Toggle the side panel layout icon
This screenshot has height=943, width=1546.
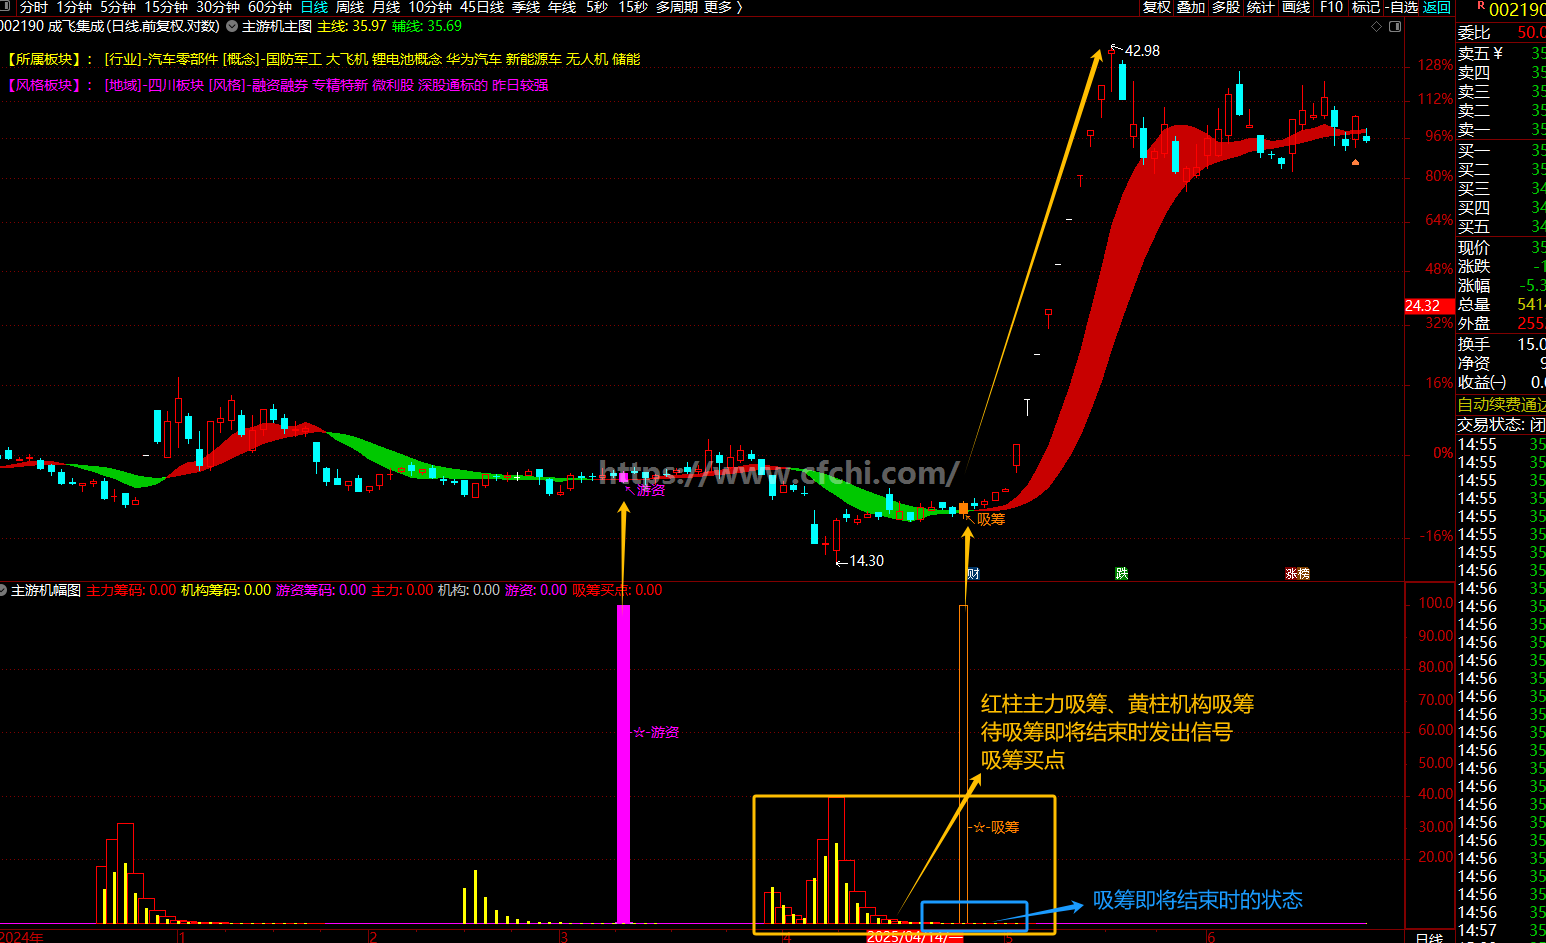pos(1395,26)
